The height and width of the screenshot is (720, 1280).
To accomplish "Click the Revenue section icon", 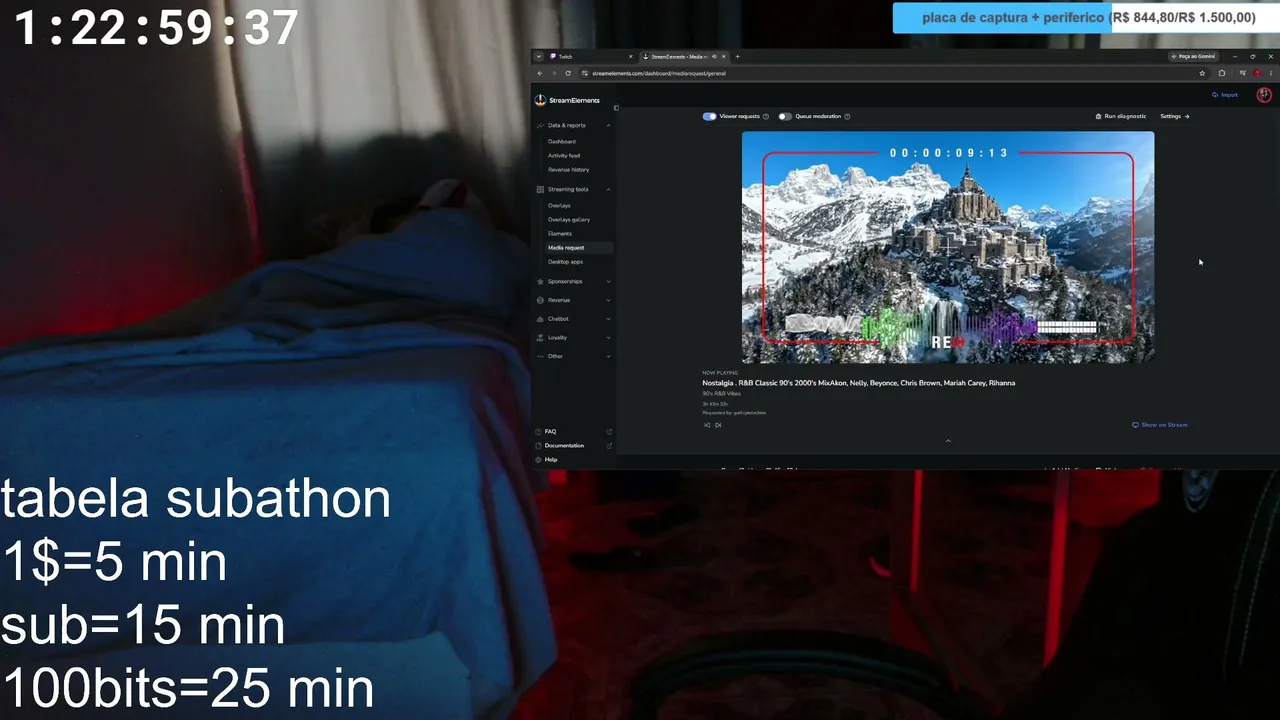I will pos(540,300).
